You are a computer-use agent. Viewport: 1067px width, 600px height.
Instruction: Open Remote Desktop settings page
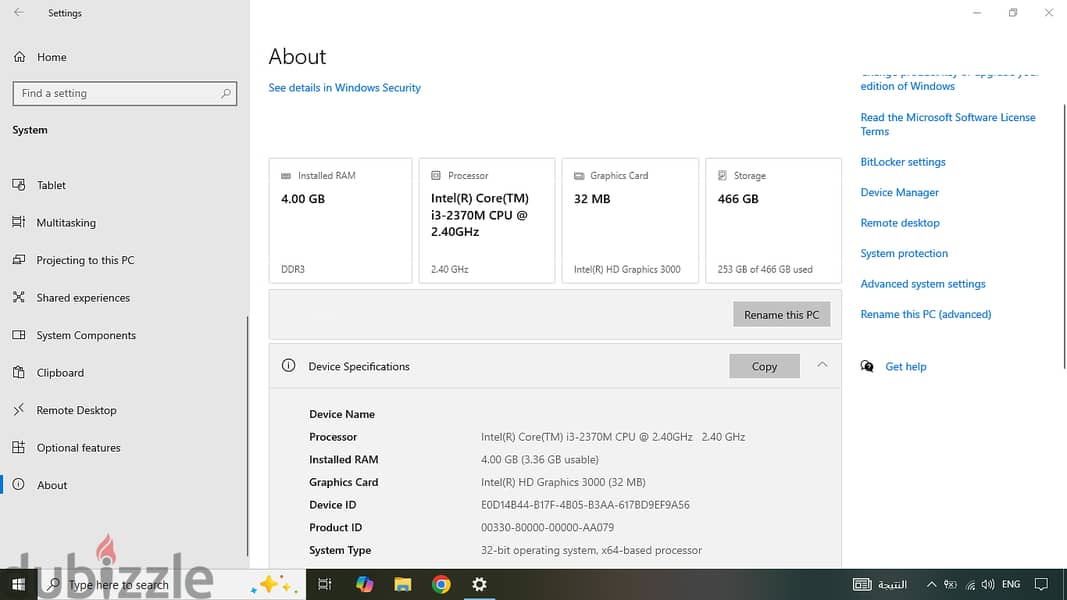tap(76, 410)
